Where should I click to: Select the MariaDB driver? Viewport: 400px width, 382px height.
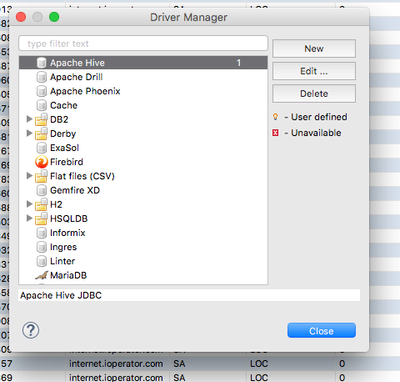68,275
